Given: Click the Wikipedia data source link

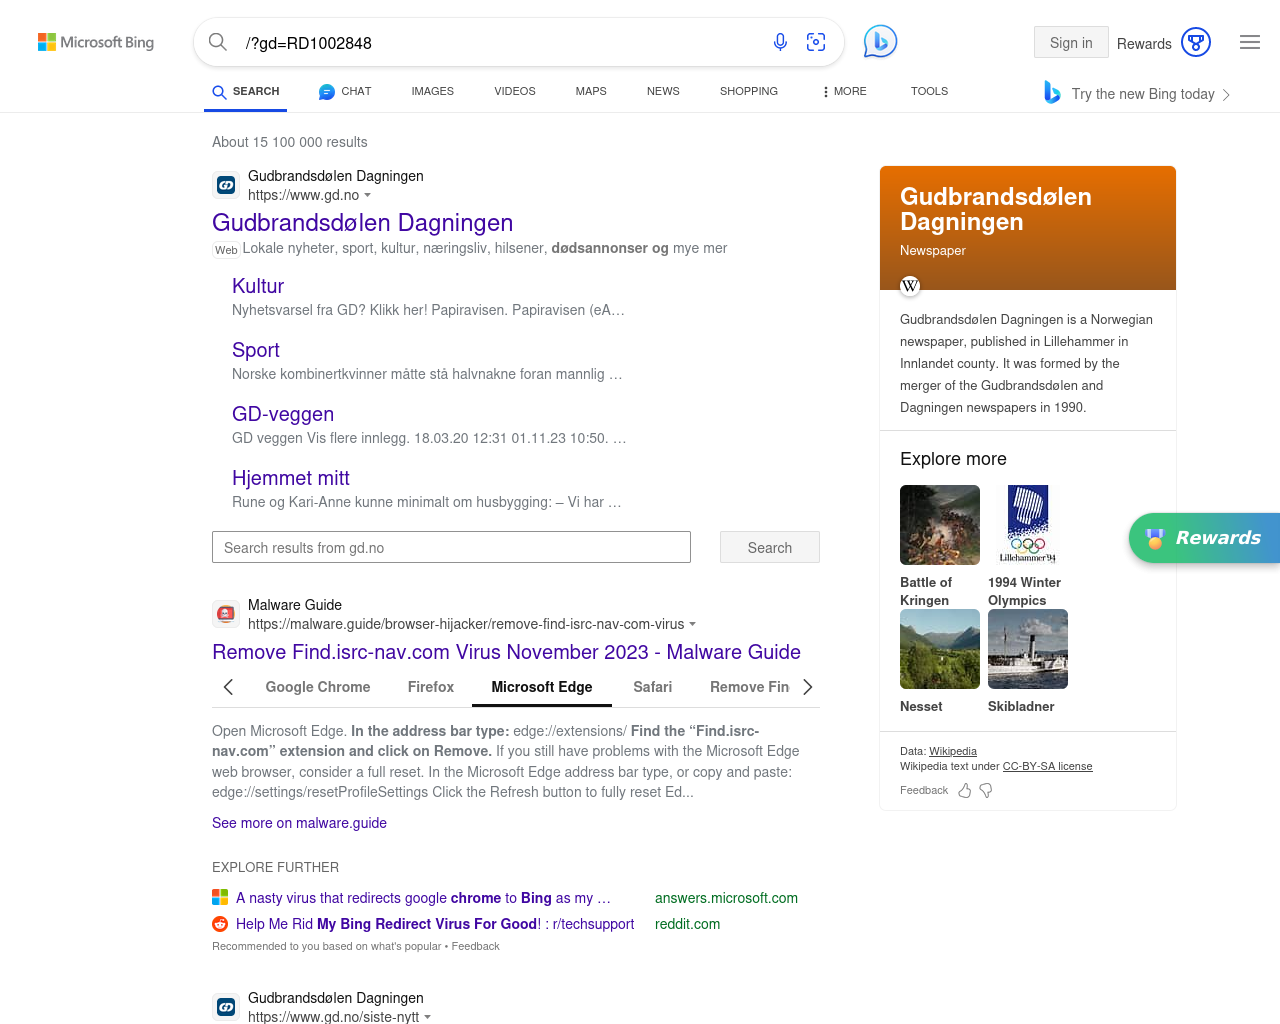Looking at the screenshot, I should pos(953,751).
